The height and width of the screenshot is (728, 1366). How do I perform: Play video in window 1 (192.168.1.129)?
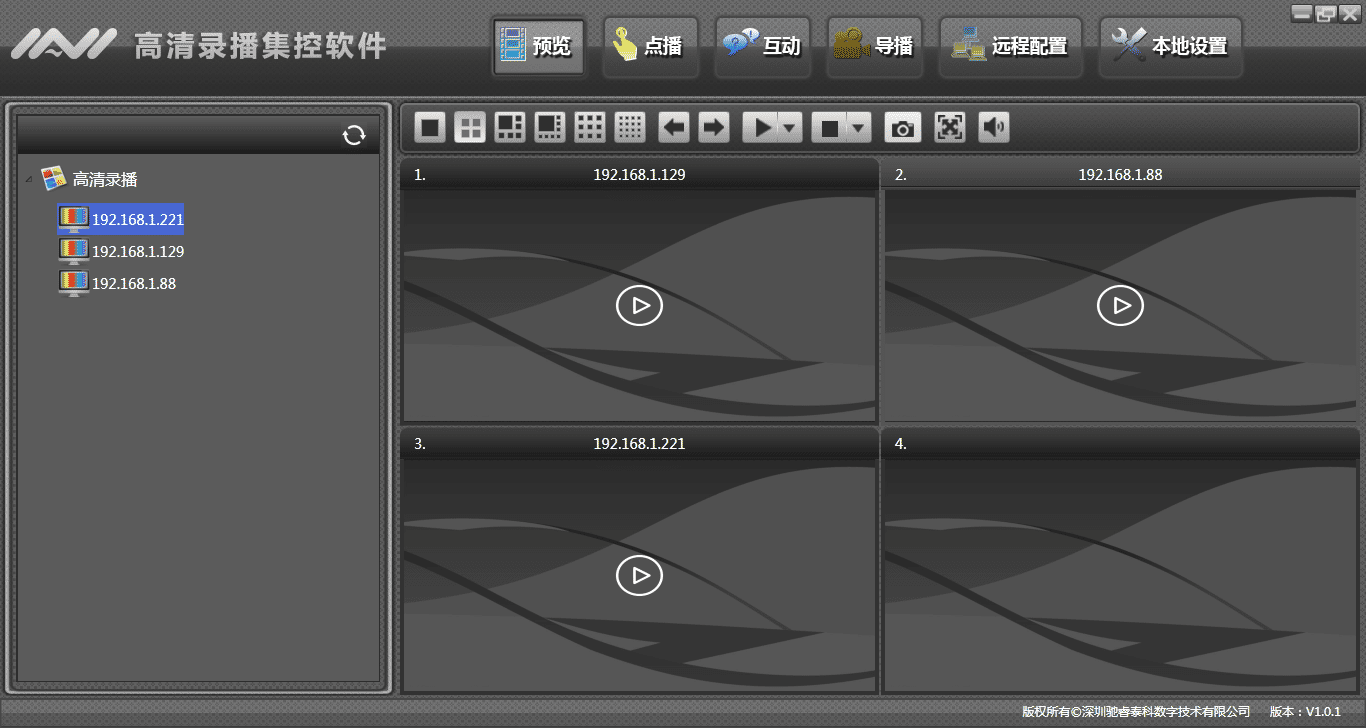[x=639, y=305]
